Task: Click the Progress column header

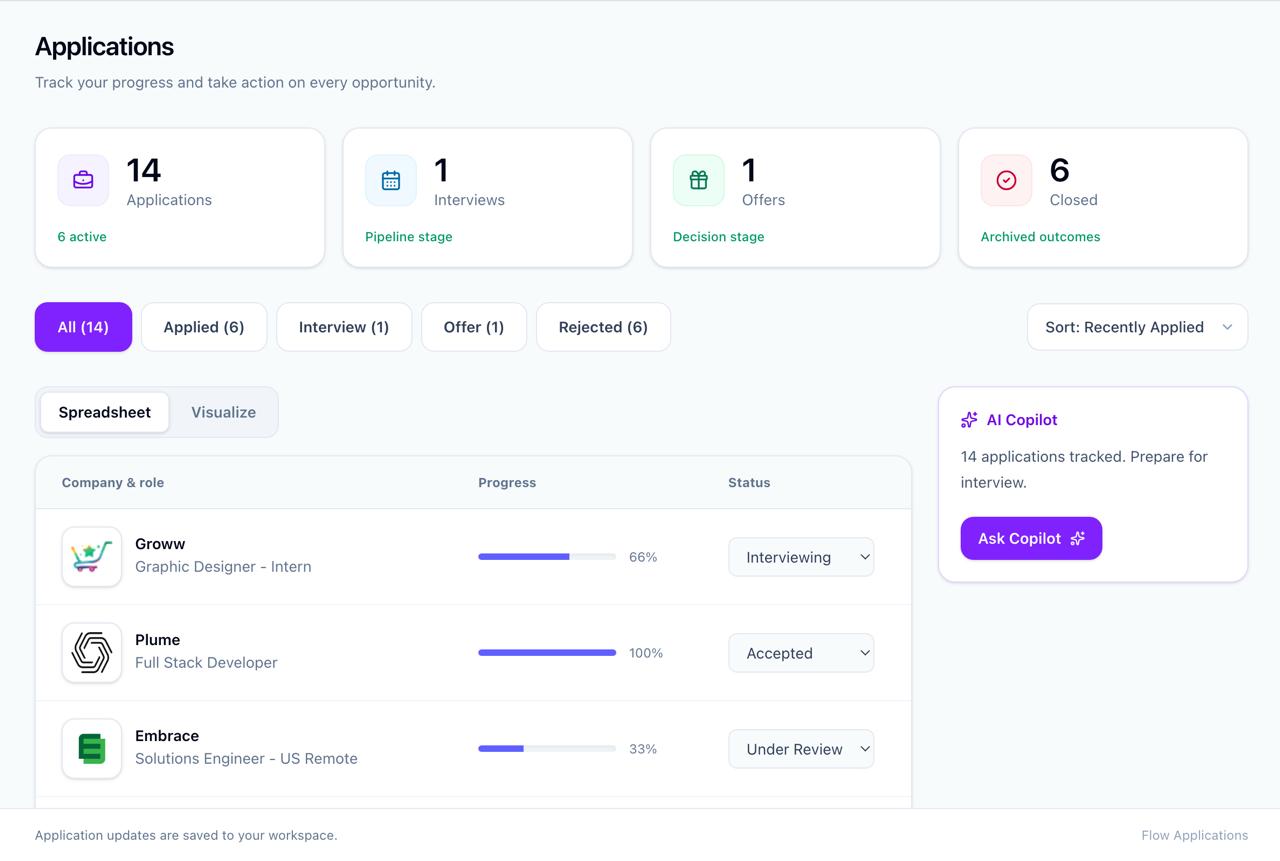Action: (x=507, y=482)
